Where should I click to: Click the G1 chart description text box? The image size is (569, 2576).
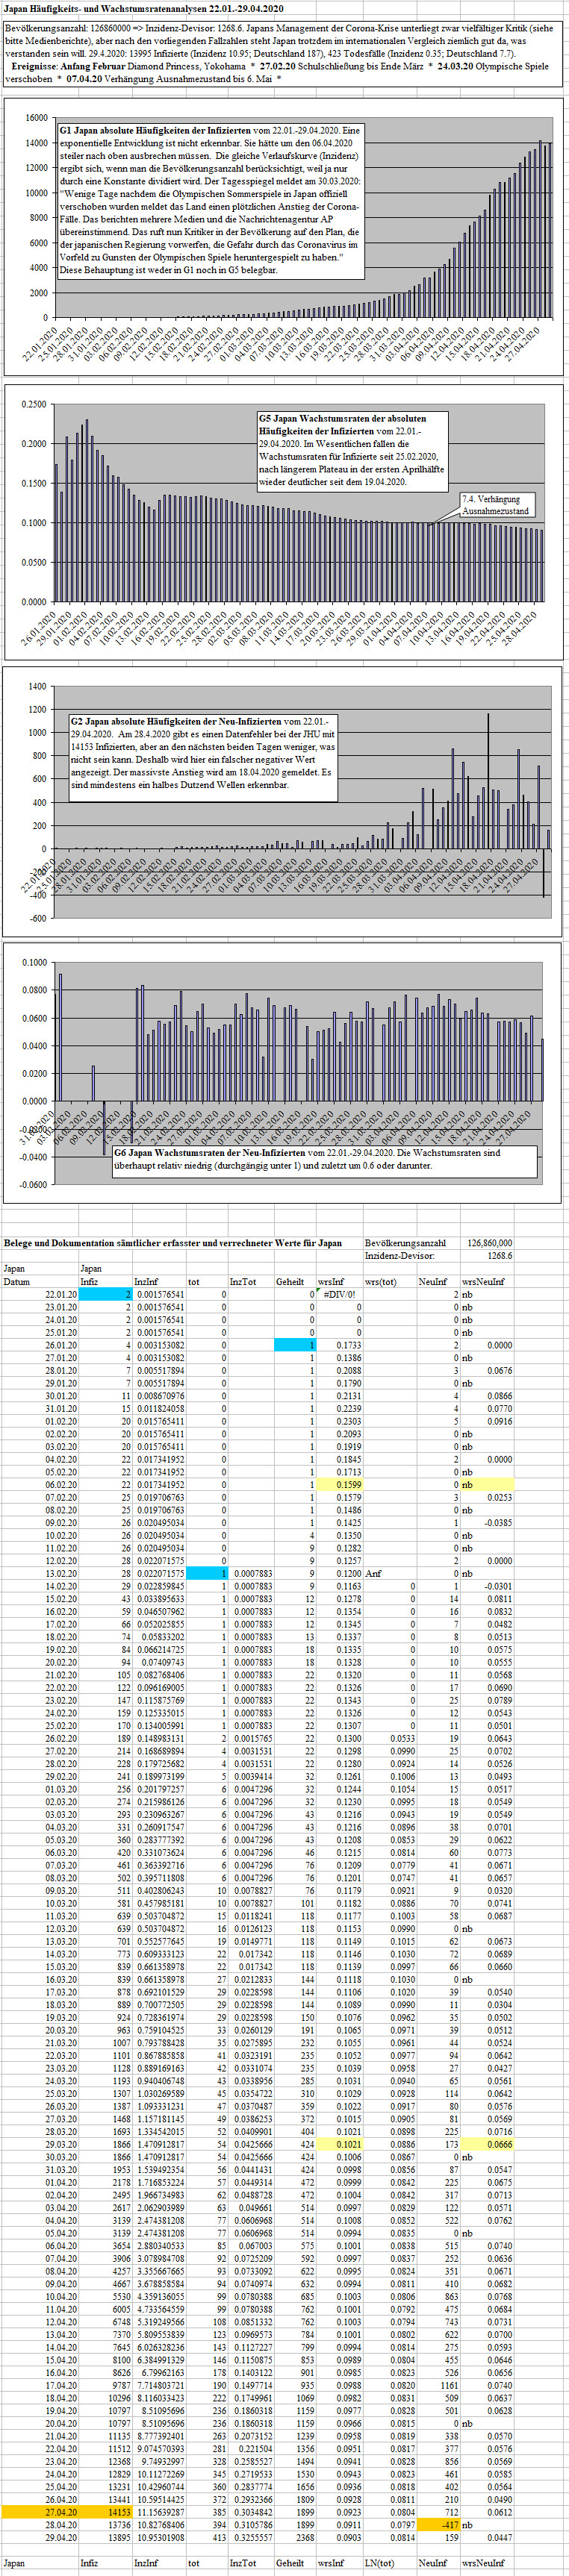[x=210, y=200]
